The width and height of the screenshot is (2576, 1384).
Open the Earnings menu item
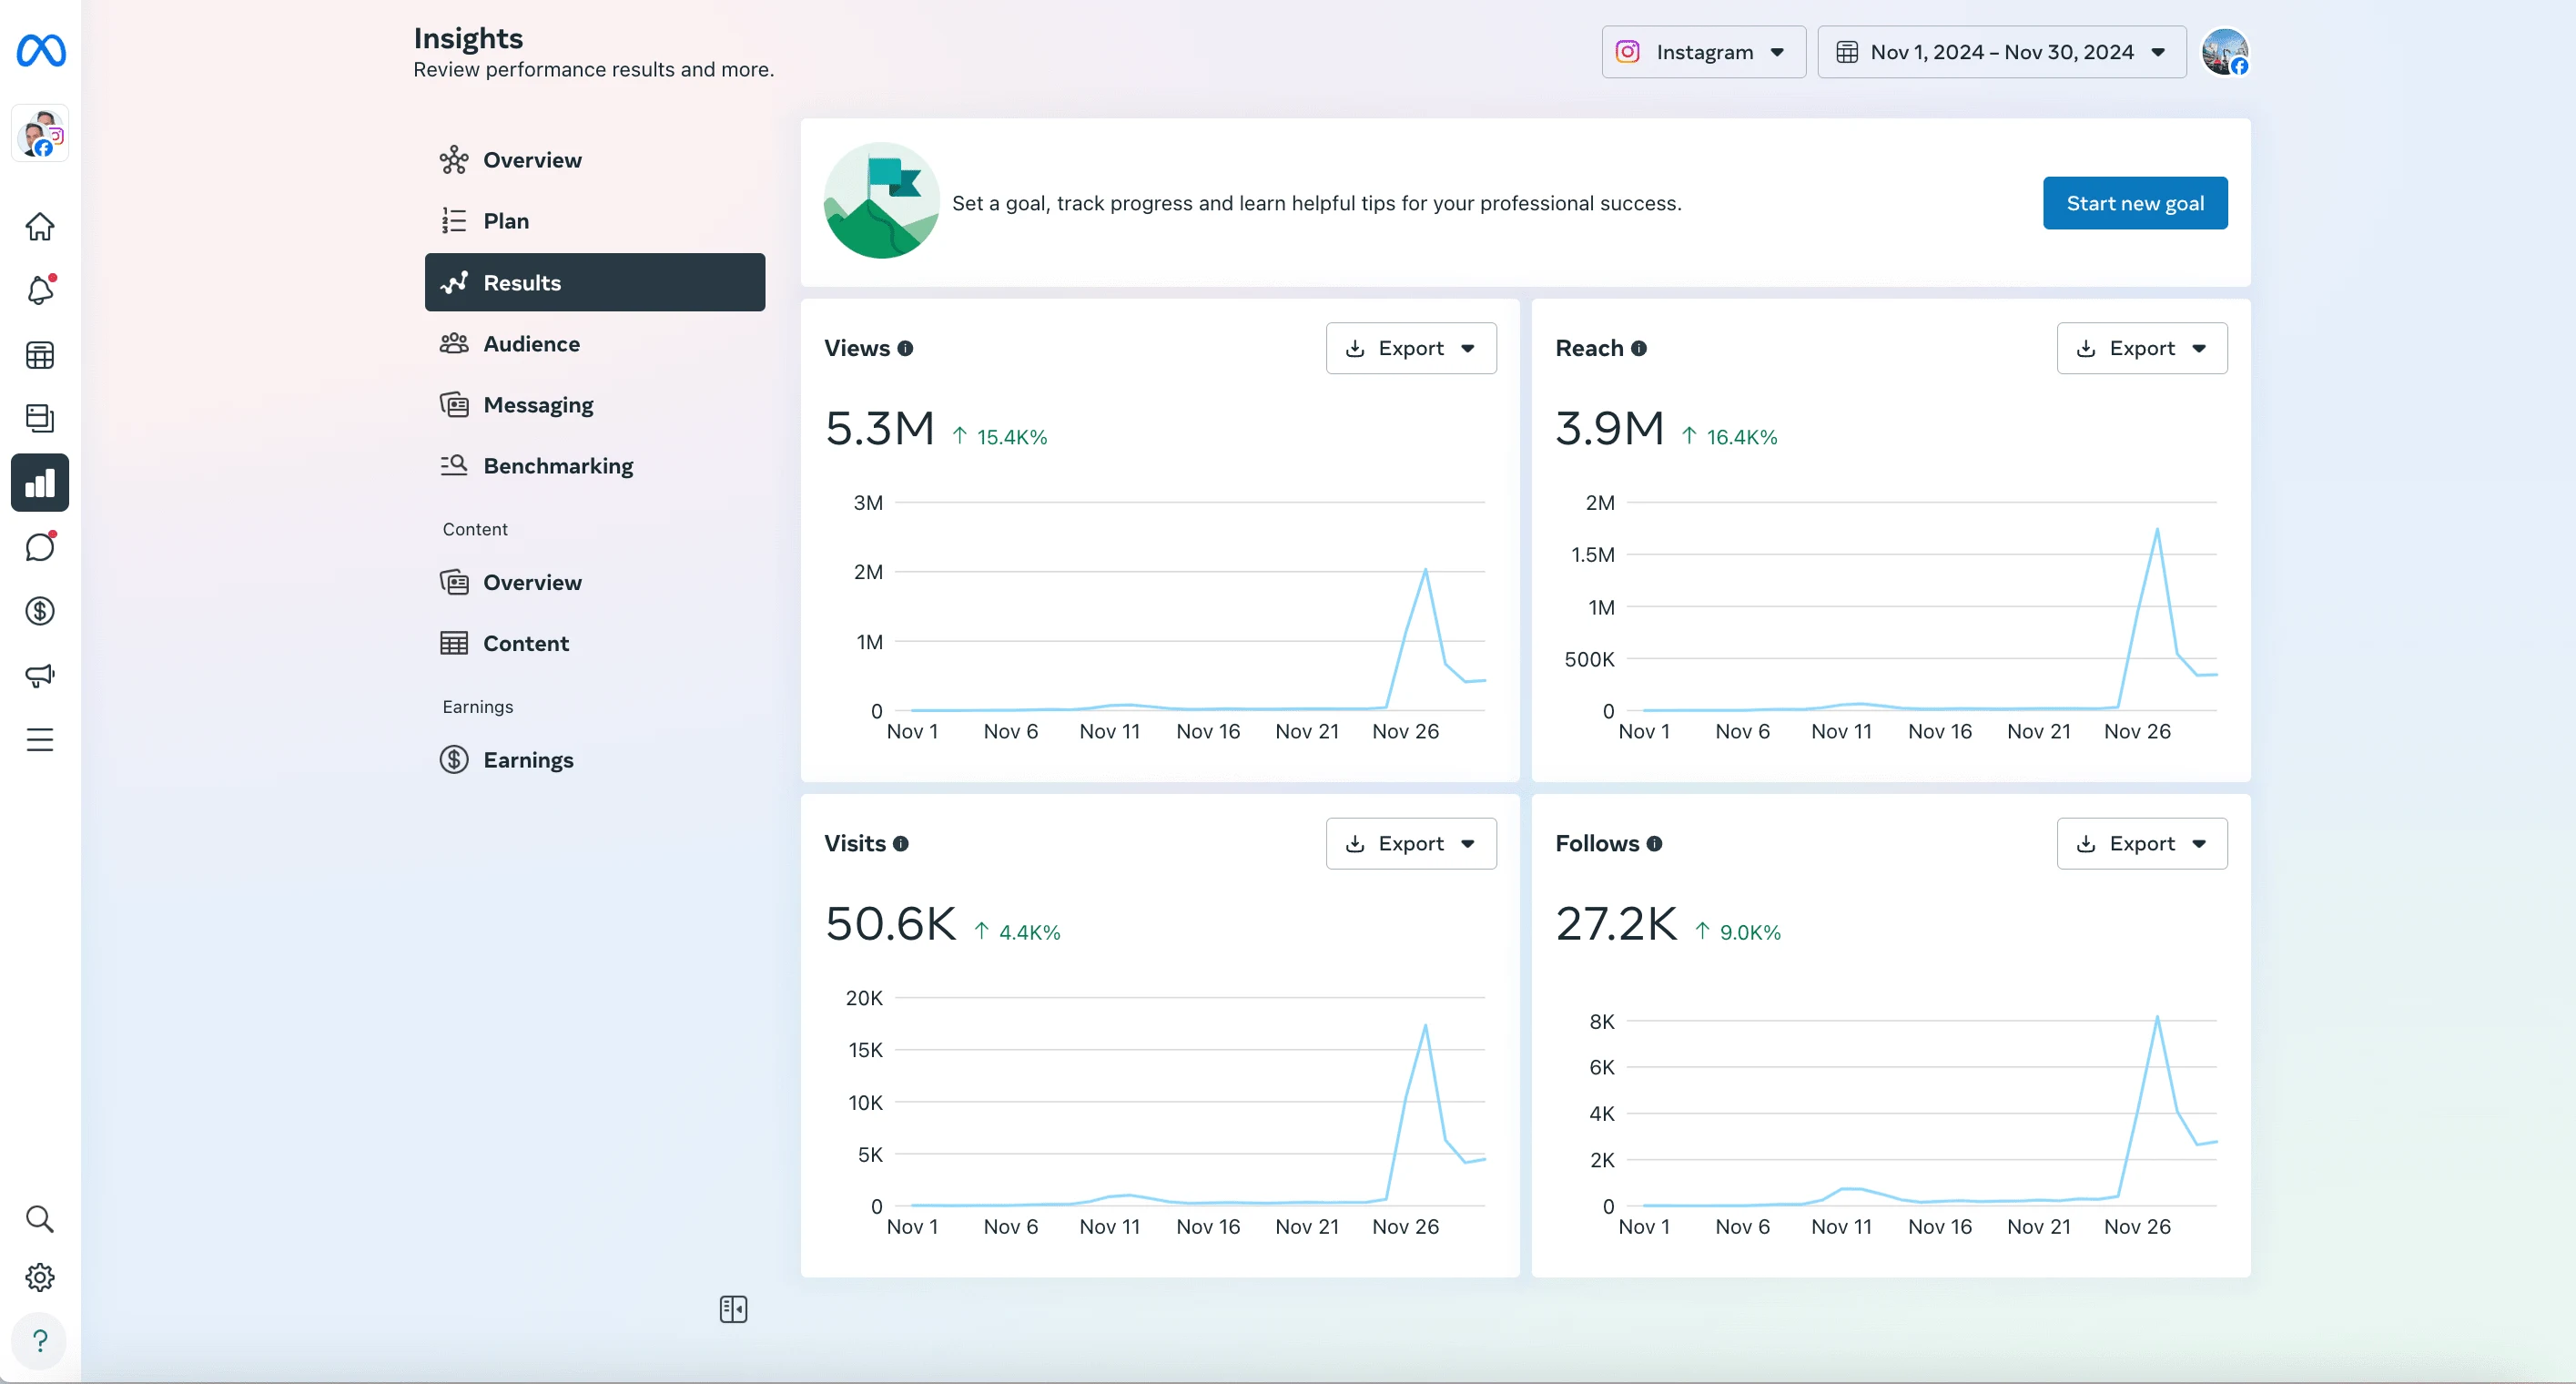pyautogui.click(x=595, y=760)
